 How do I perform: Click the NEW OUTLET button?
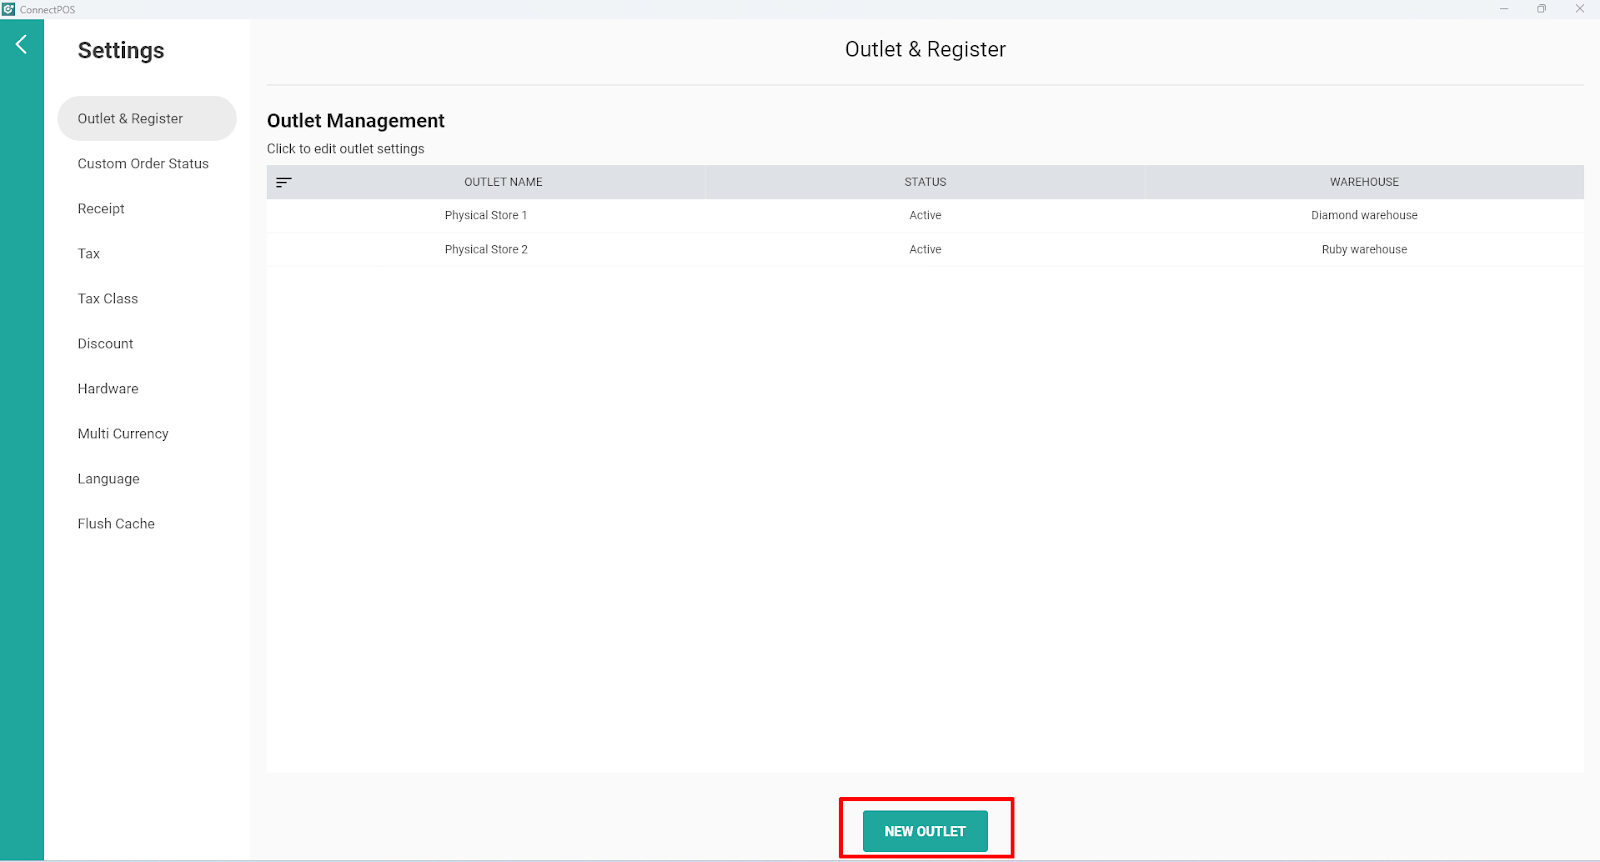925,831
